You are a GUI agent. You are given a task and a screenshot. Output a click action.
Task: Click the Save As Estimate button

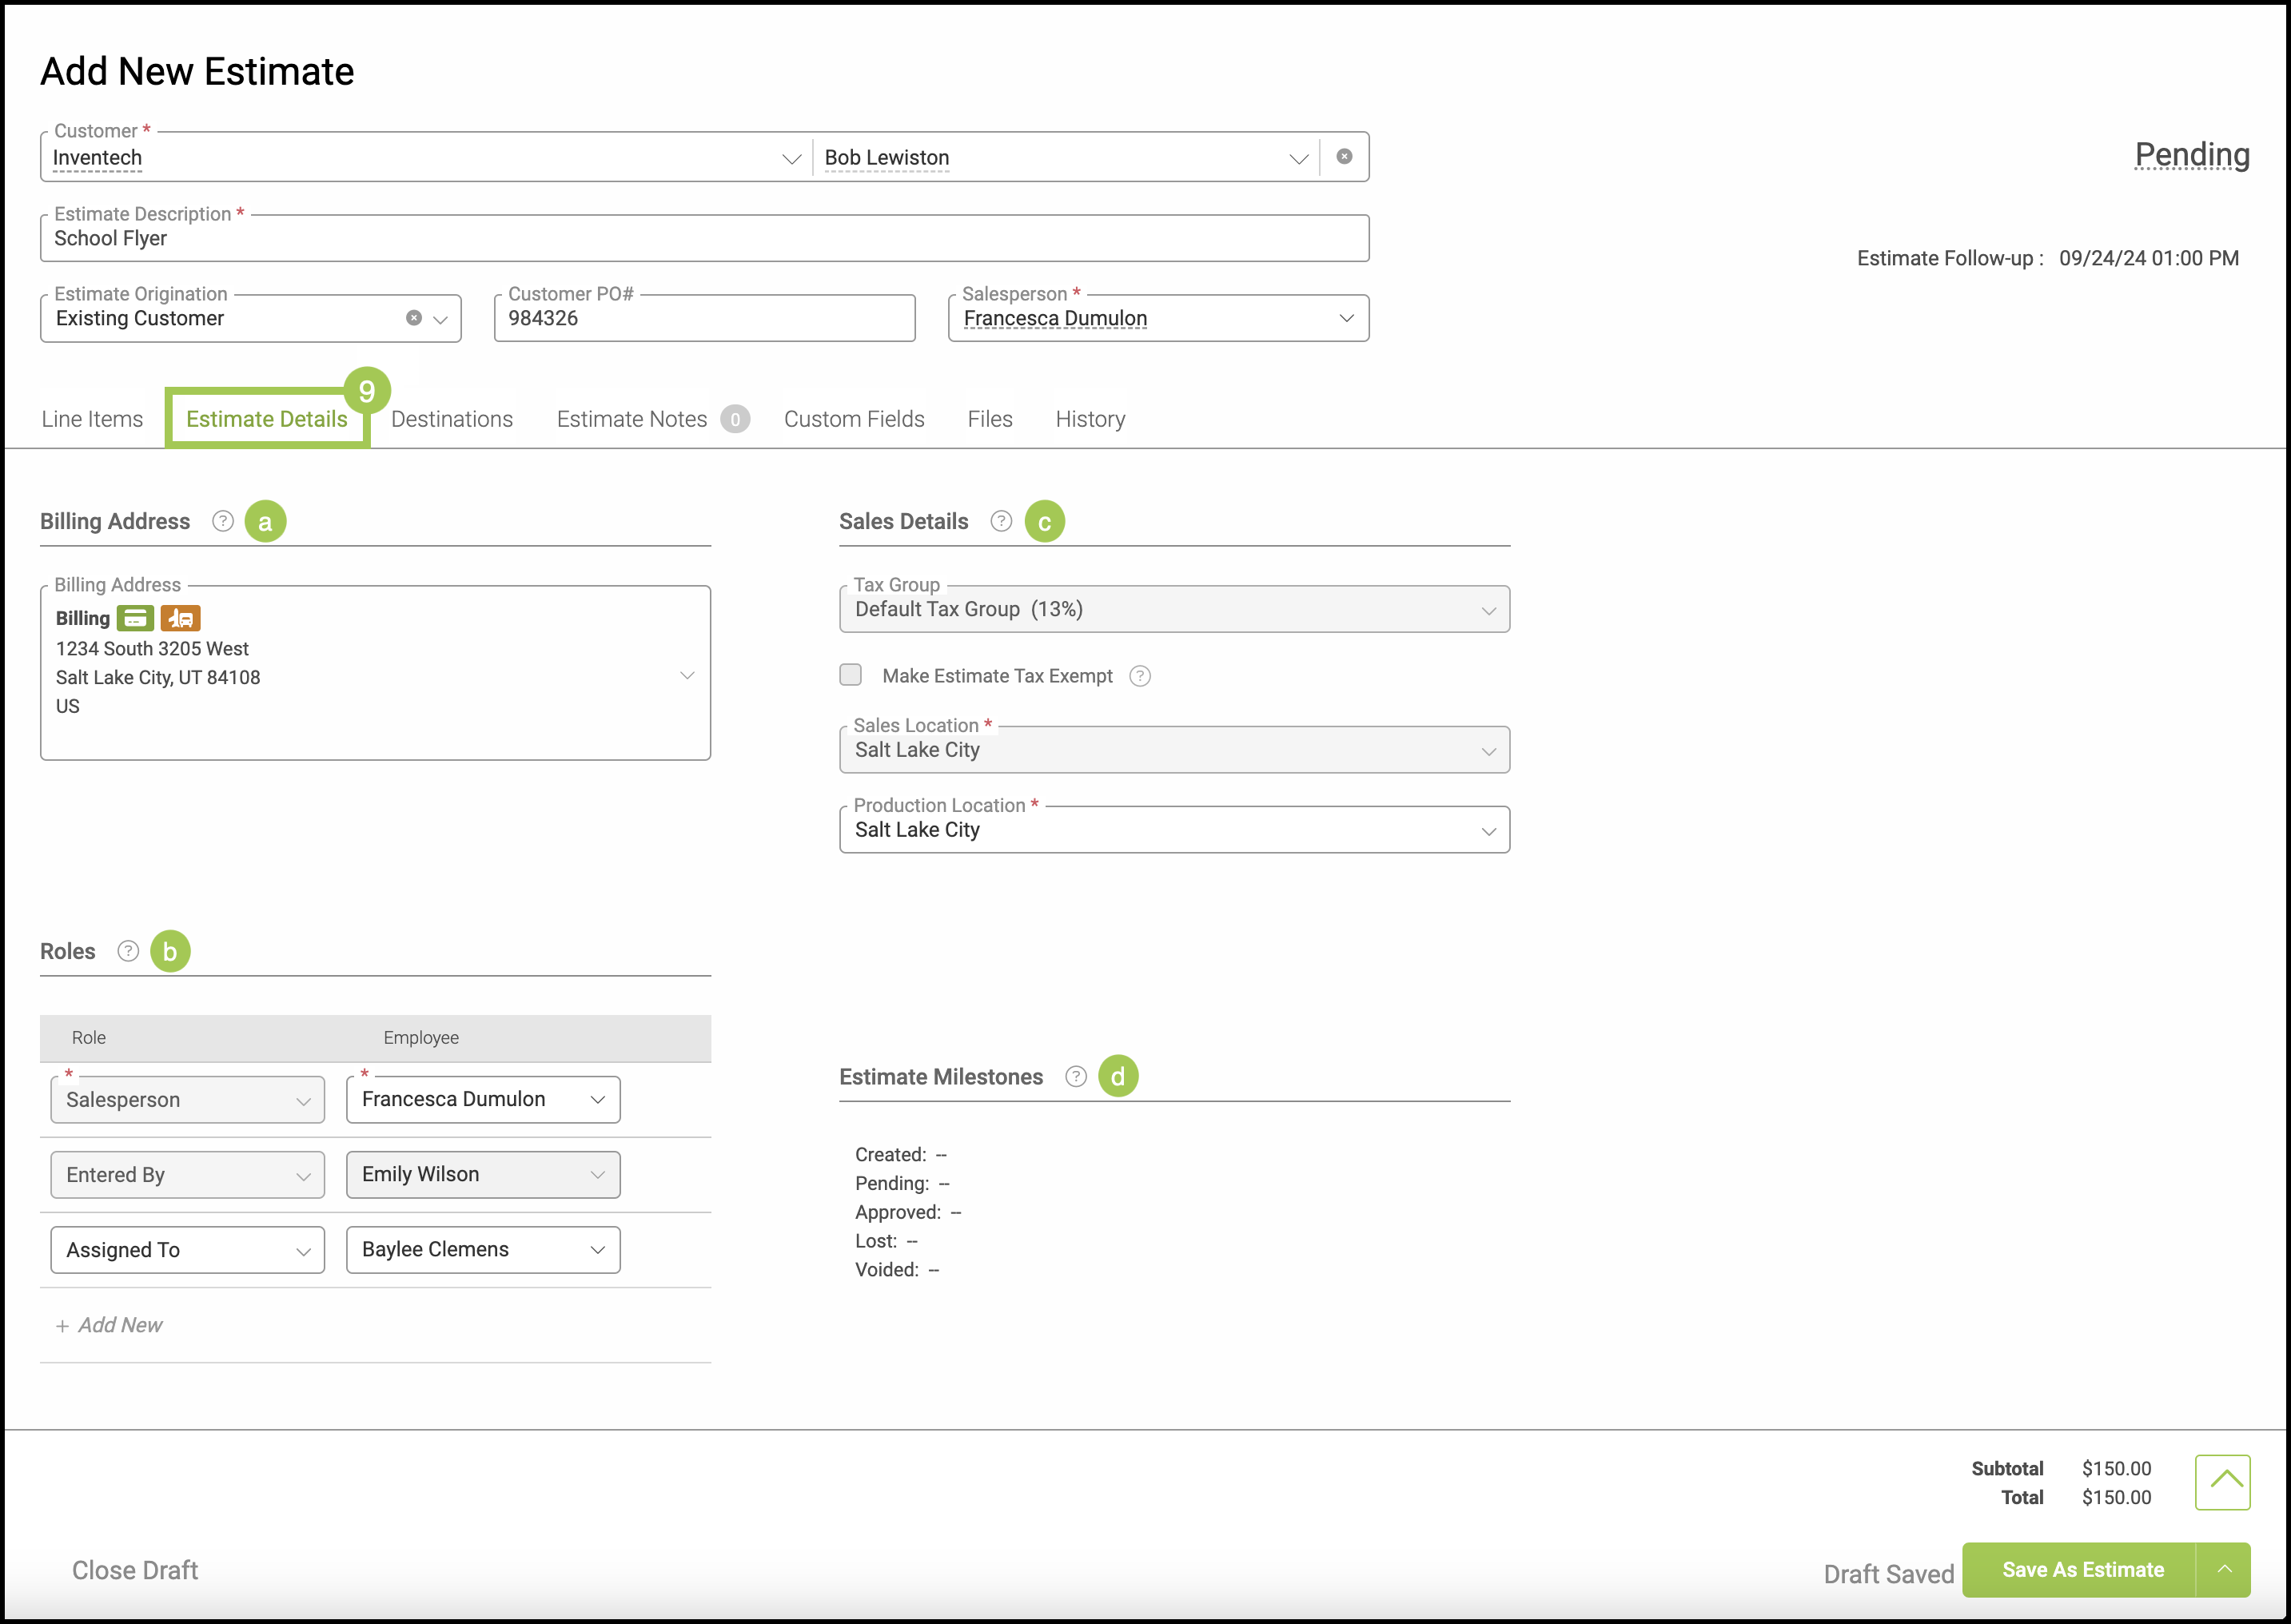point(2082,1570)
